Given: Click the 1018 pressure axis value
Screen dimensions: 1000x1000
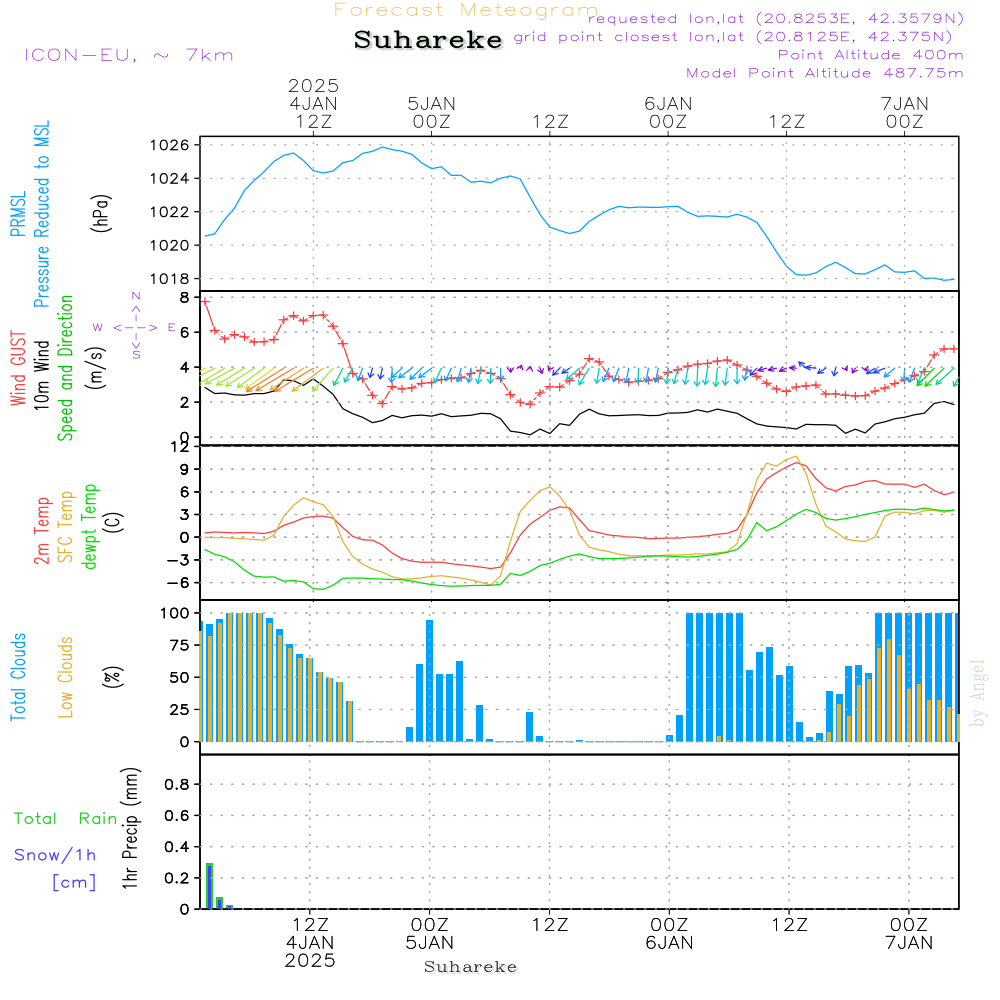Looking at the screenshot, I should 170,279.
